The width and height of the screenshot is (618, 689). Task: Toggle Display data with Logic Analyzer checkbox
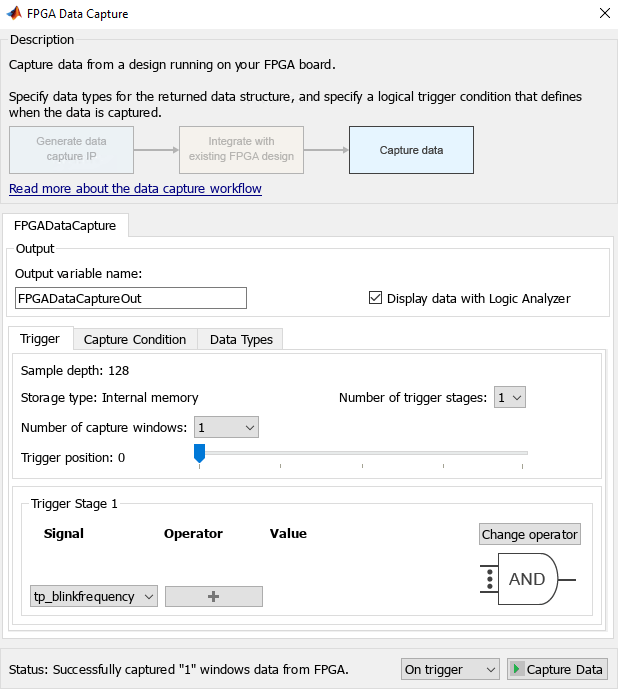click(x=376, y=298)
